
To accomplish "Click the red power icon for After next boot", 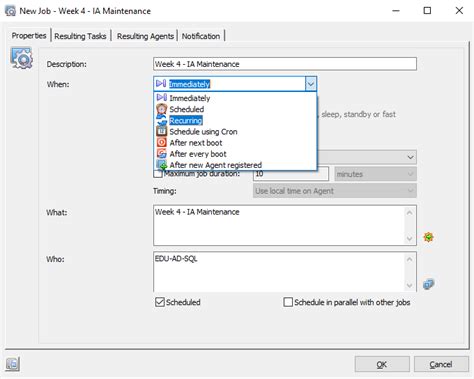I will 162,142.
